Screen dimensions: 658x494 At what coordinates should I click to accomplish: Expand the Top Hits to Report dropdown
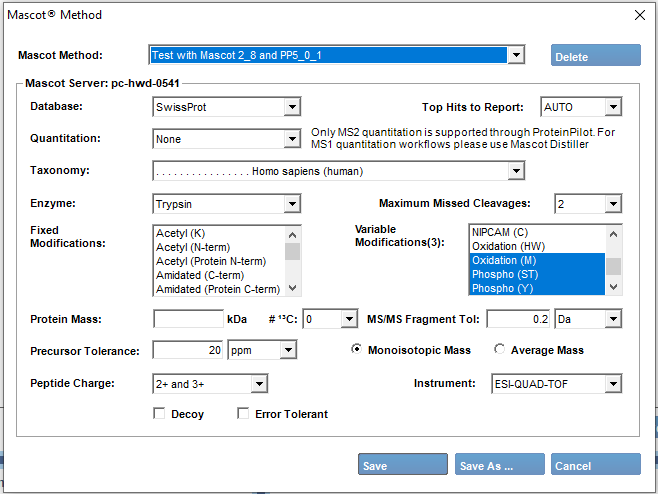613,107
